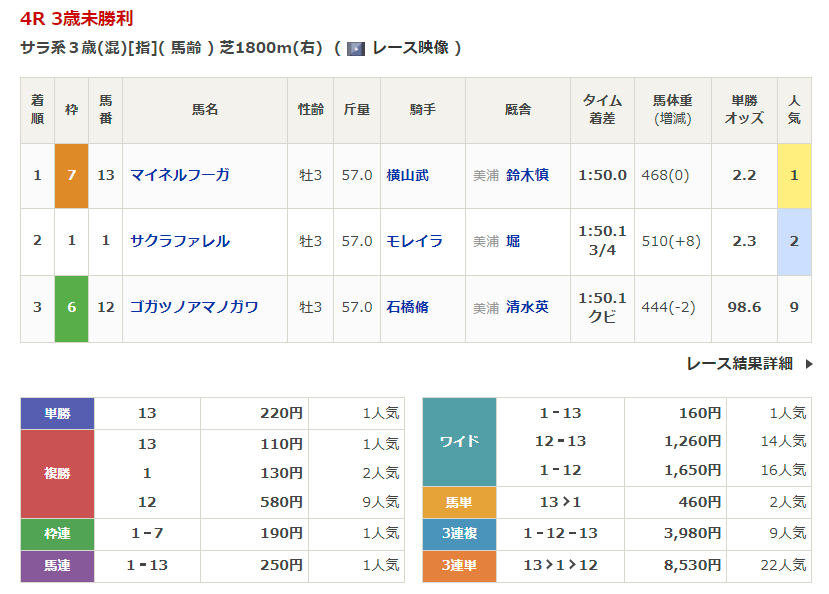The image size is (829, 594).
Task: Click the 3連単 payout label
Action: [459, 565]
